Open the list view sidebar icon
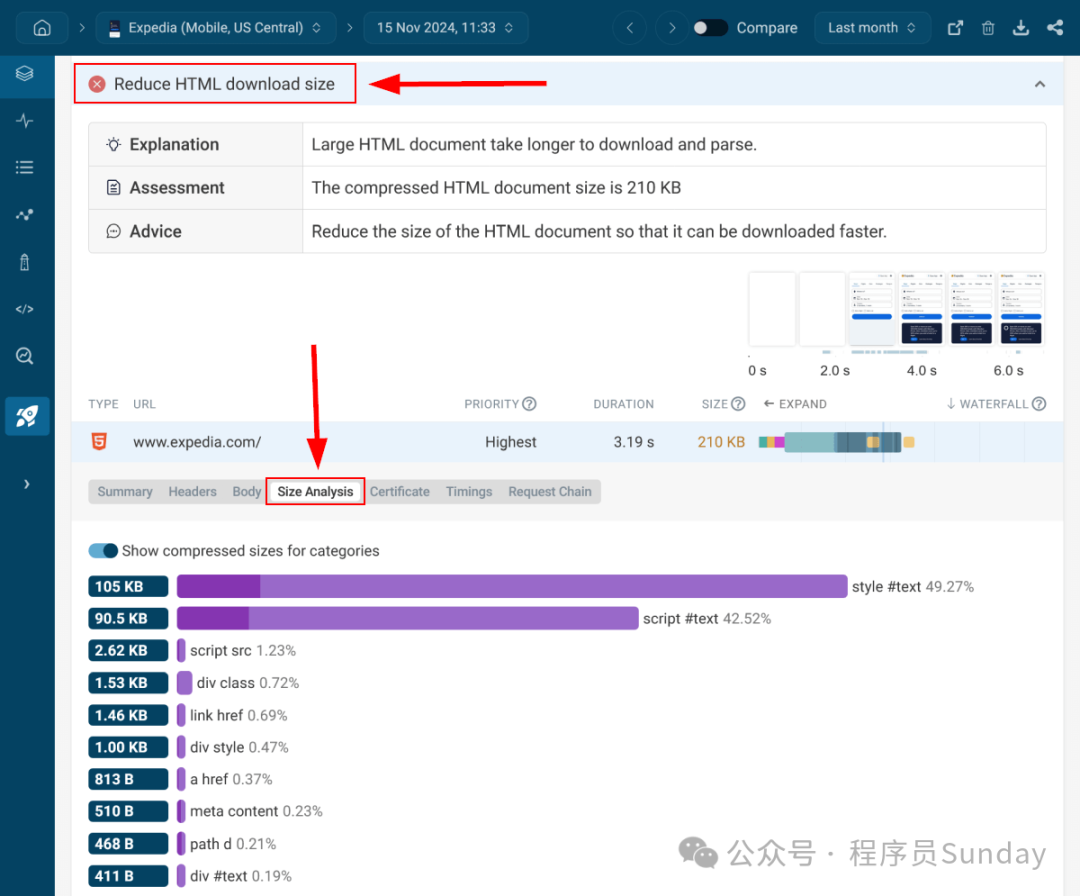This screenshot has width=1080, height=896. click(x=25, y=167)
